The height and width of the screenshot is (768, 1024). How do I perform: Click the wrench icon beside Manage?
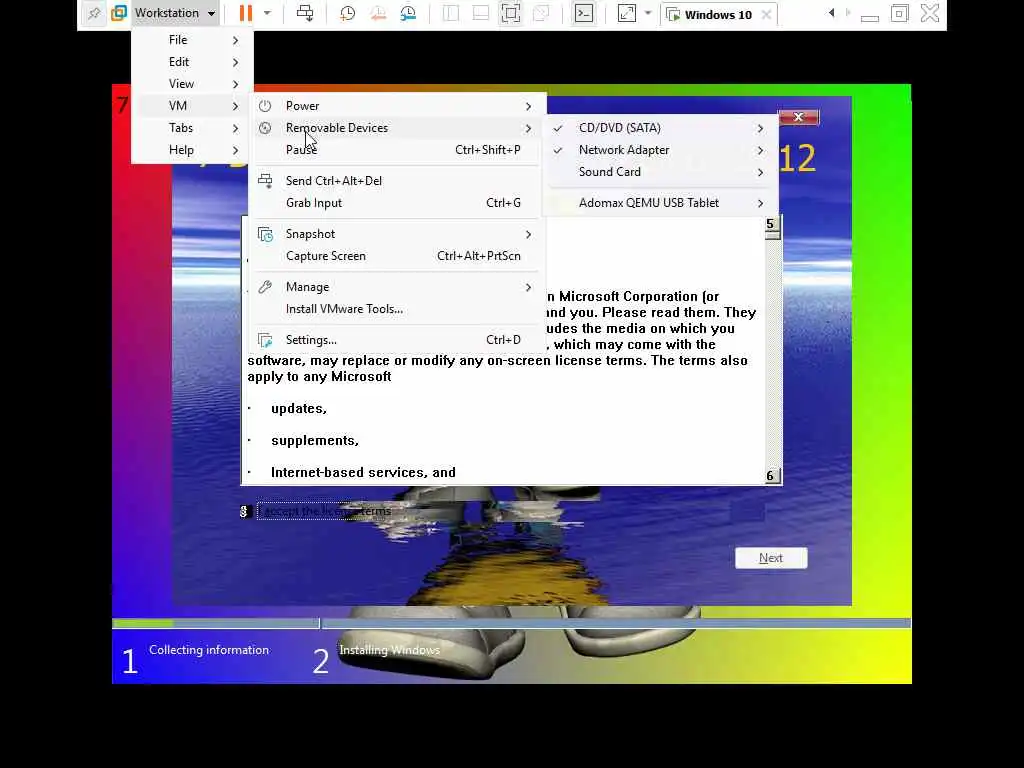point(264,287)
